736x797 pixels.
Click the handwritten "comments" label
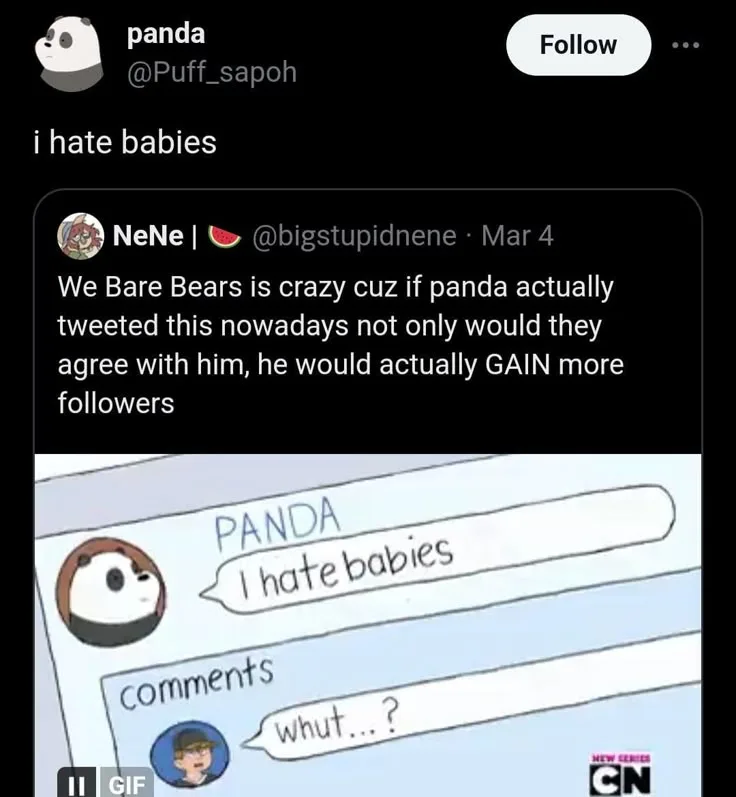coord(196,680)
